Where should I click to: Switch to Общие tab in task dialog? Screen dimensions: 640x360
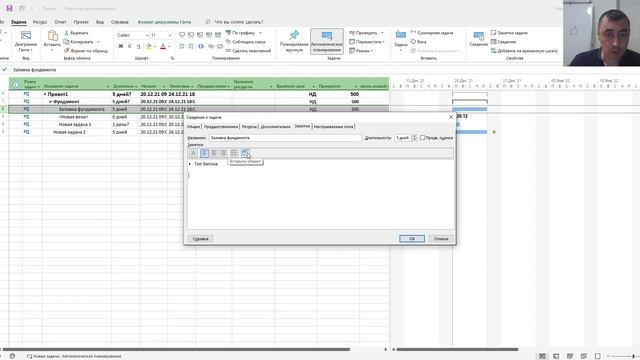click(x=193, y=127)
